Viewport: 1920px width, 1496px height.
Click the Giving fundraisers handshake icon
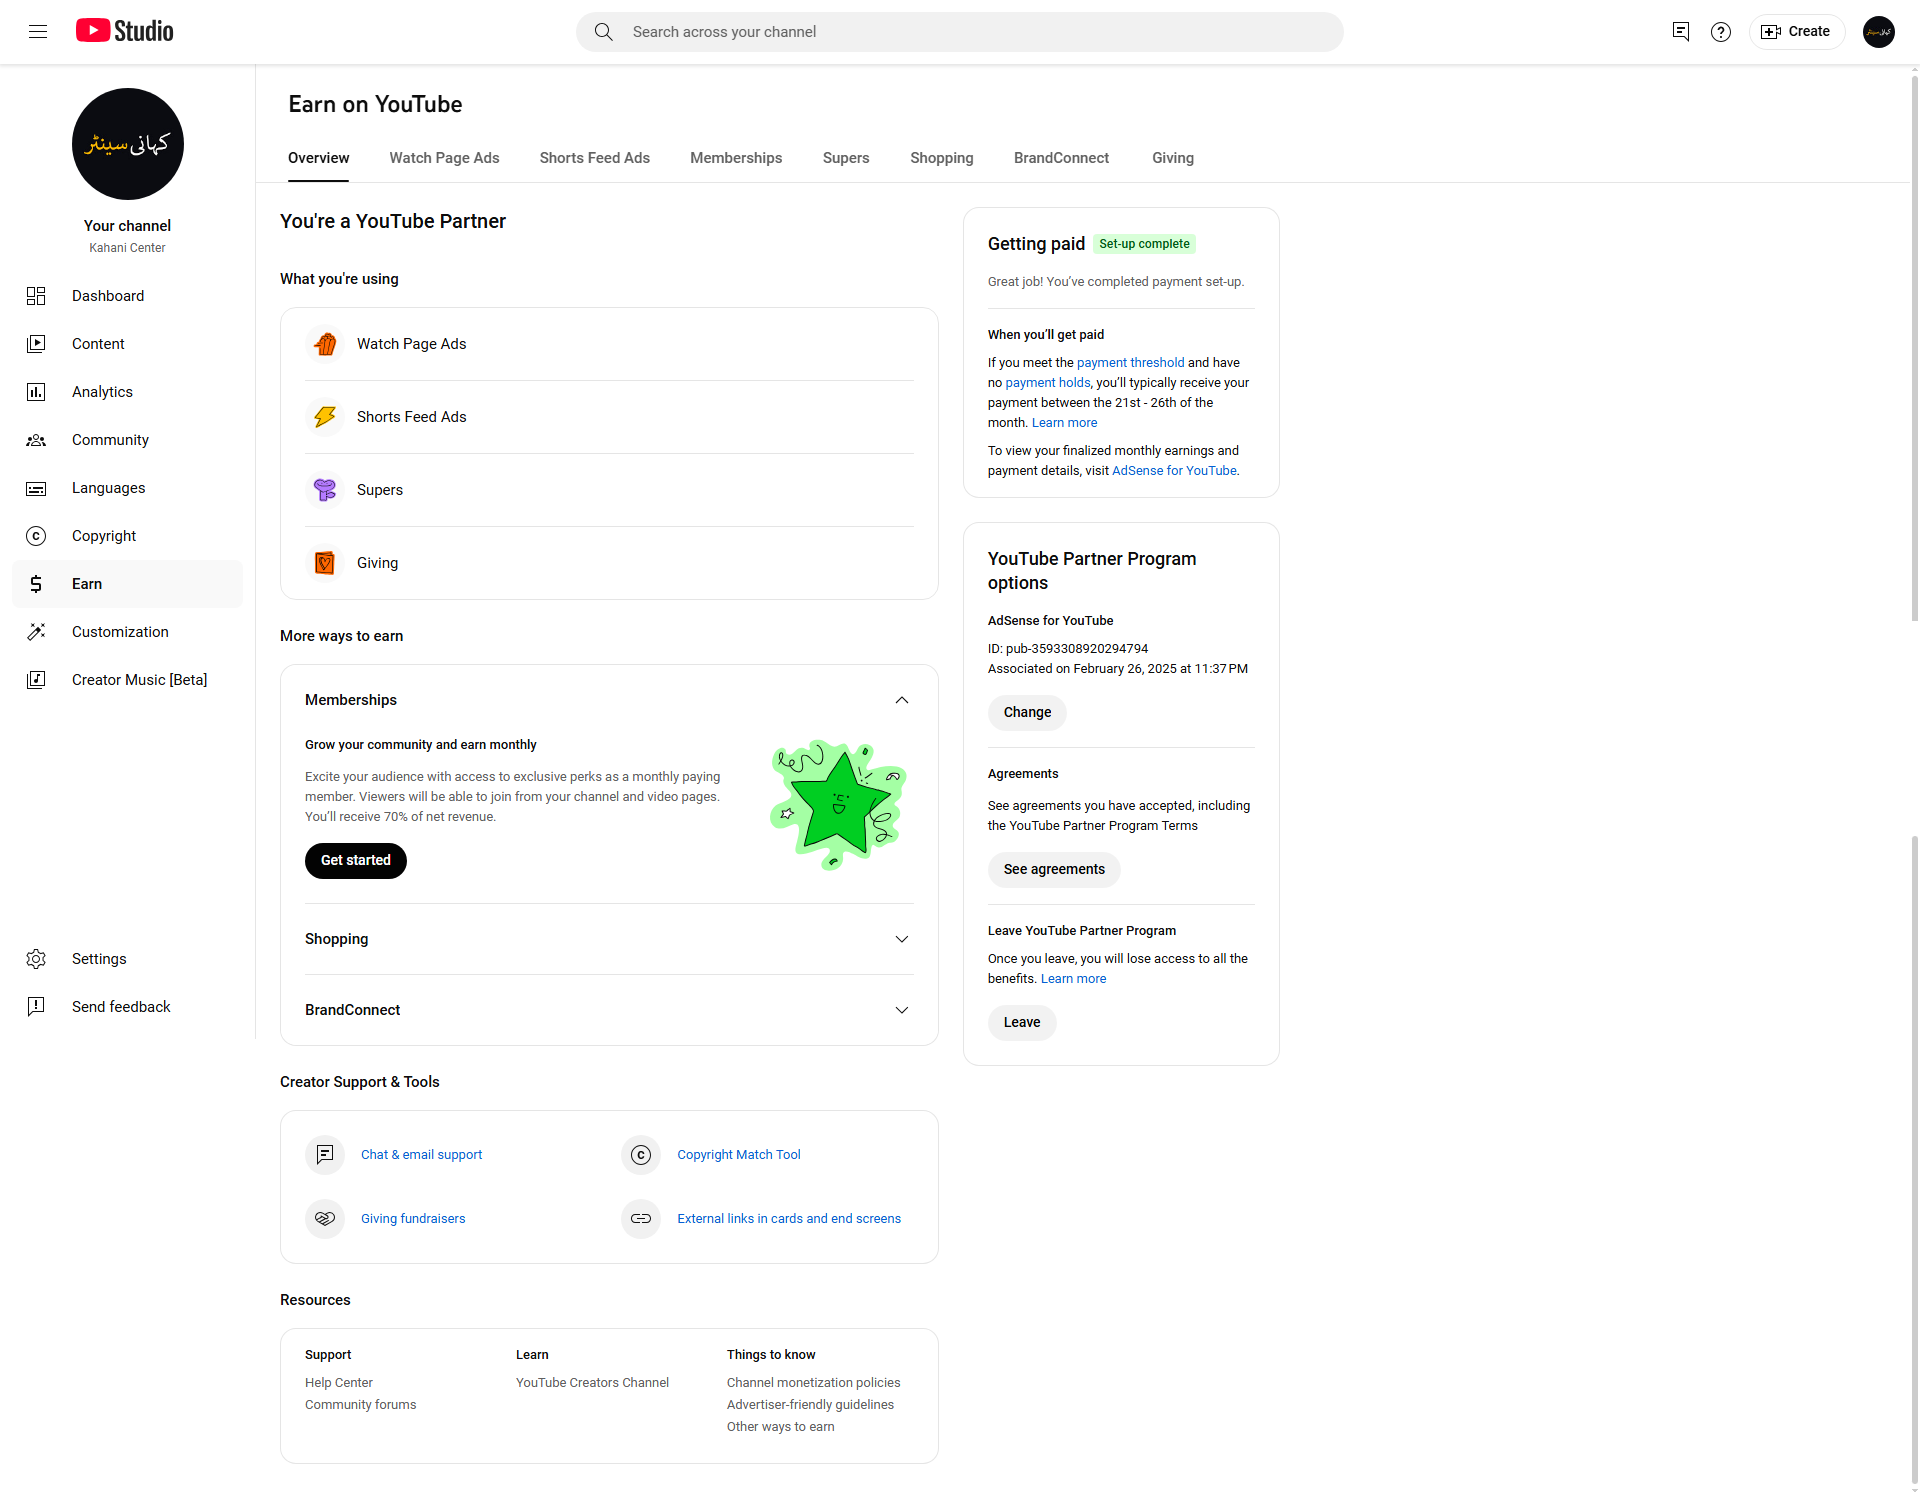(x=325, y=1219)
